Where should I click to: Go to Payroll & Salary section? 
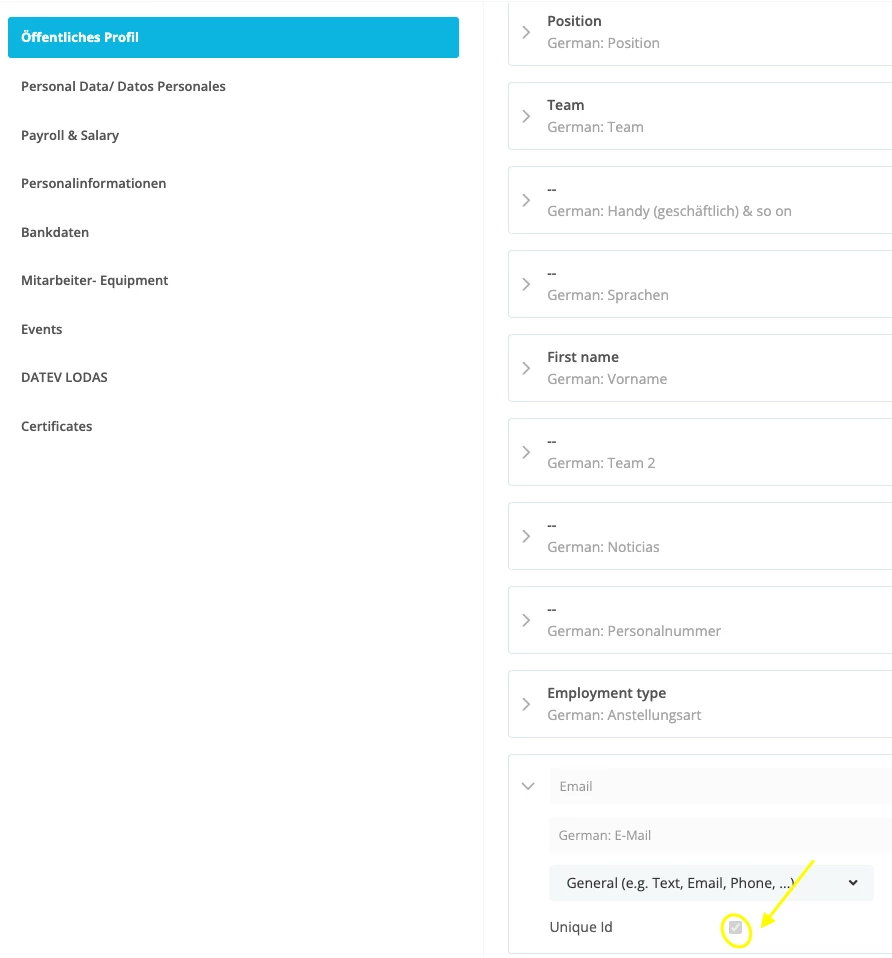tap(70, 135)
